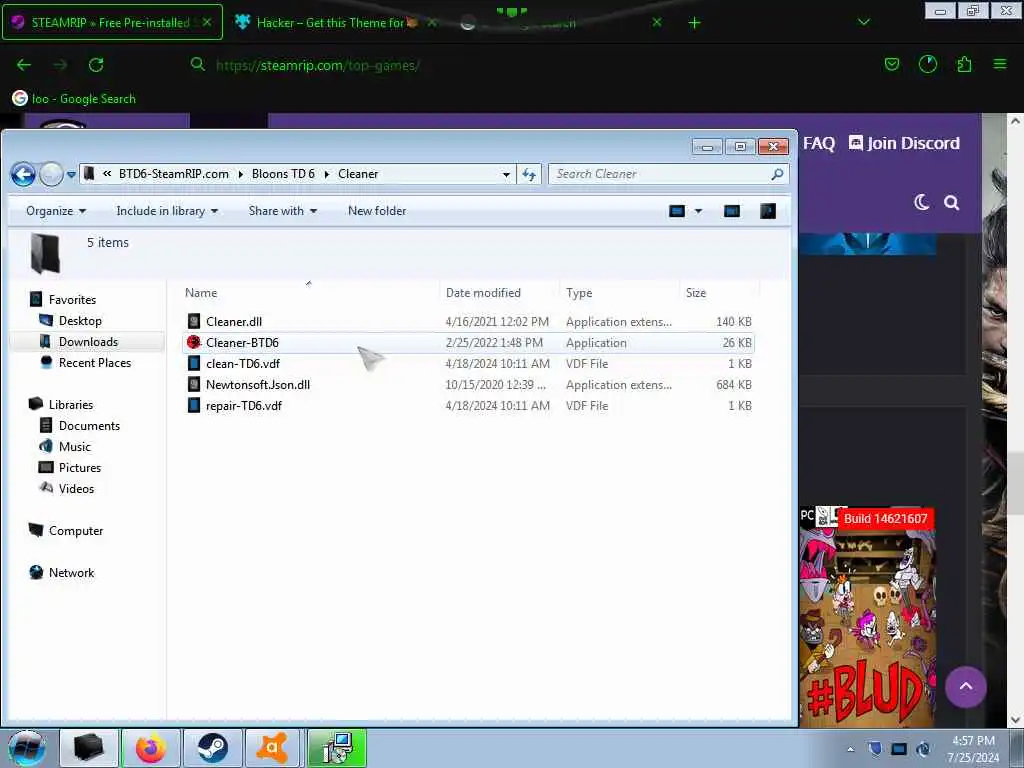This screenshot has height=768, width=1024.
Task: Switch to the STEAMRIP browser tab
Action: pos(111,22)
